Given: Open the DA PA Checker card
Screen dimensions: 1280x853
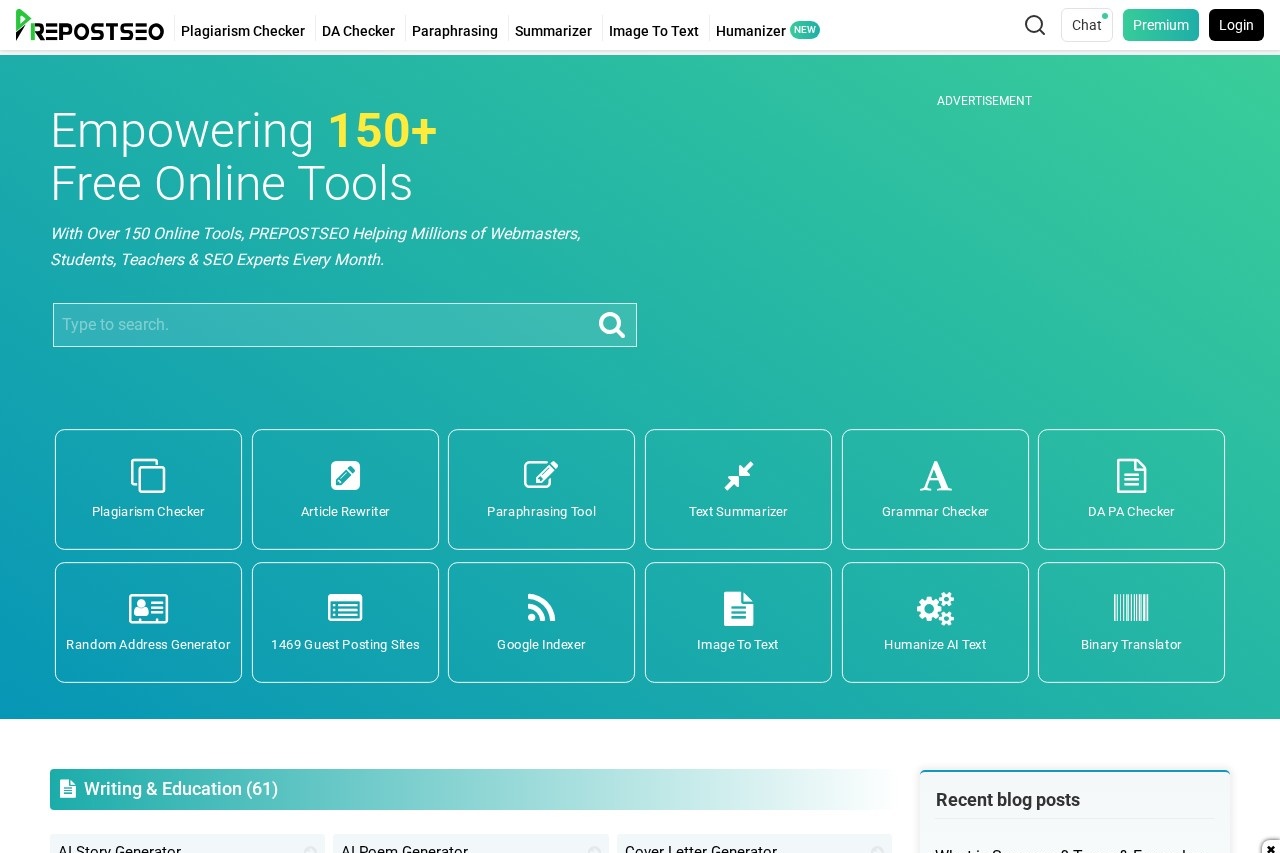Looking at the screenshot, I should pos(1131,489).
